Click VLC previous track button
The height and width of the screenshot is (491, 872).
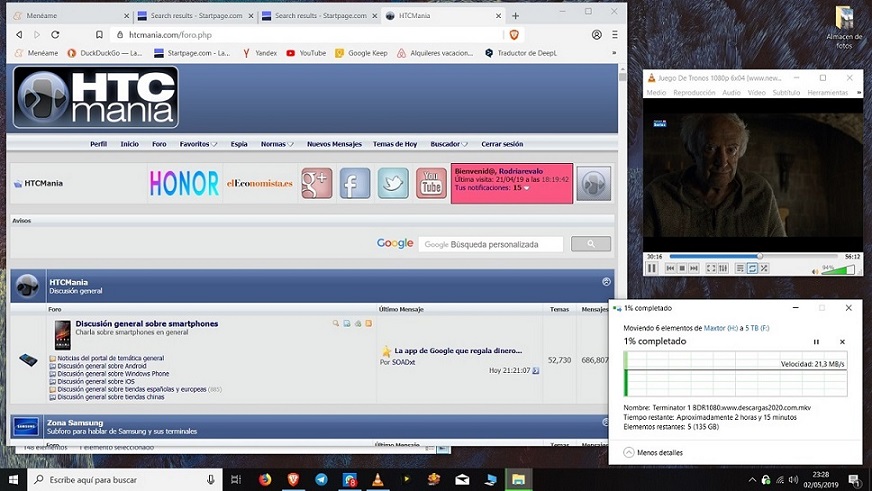(x=670, y=269)
